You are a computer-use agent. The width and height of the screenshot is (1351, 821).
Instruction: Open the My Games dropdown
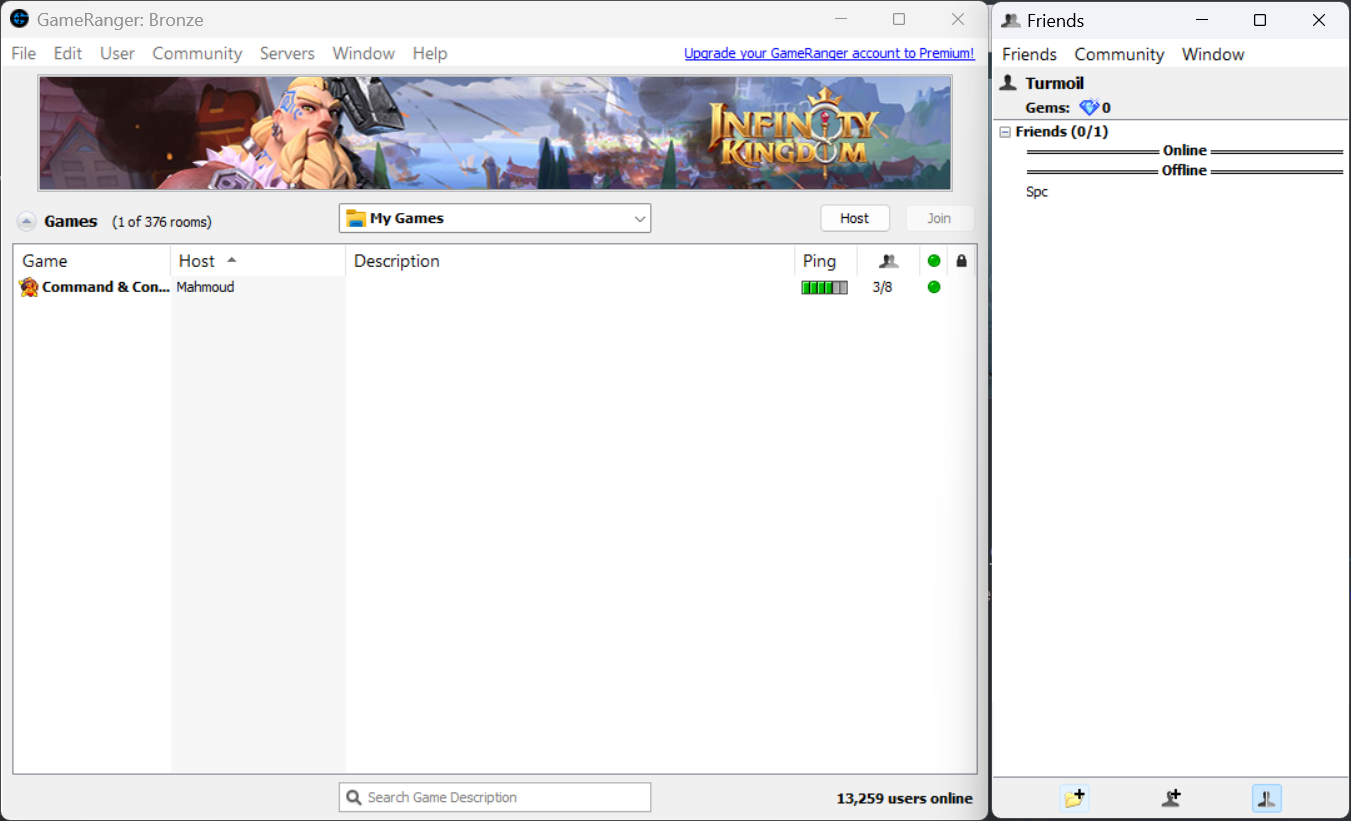[640, 219]
